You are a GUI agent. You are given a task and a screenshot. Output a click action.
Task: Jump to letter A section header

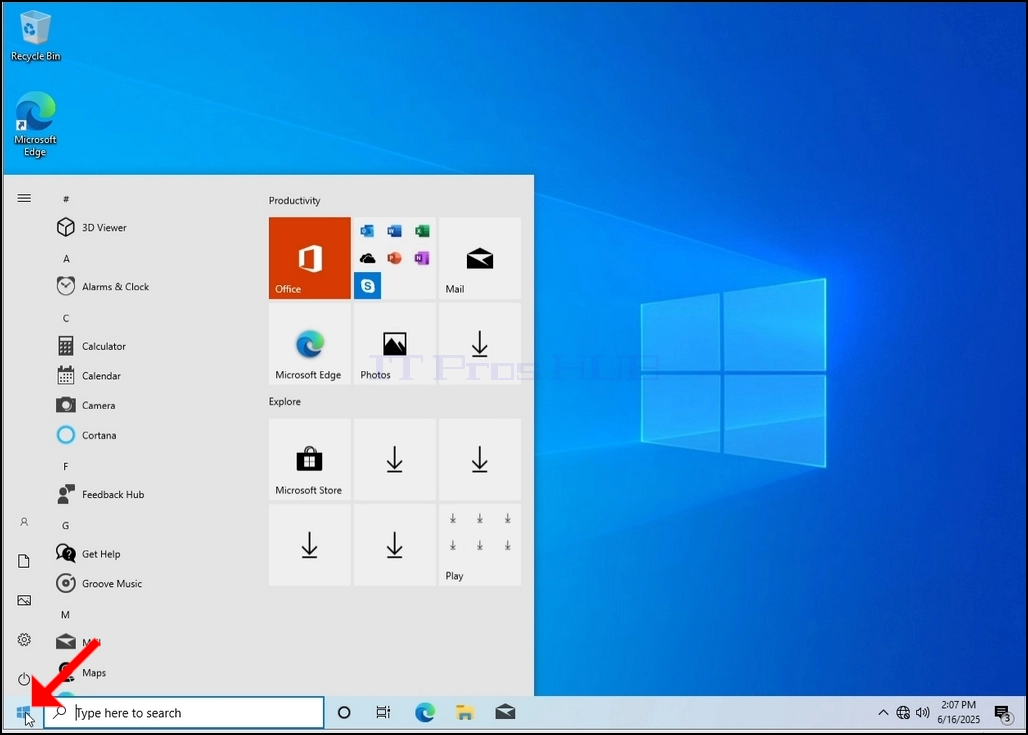(66, 259)
